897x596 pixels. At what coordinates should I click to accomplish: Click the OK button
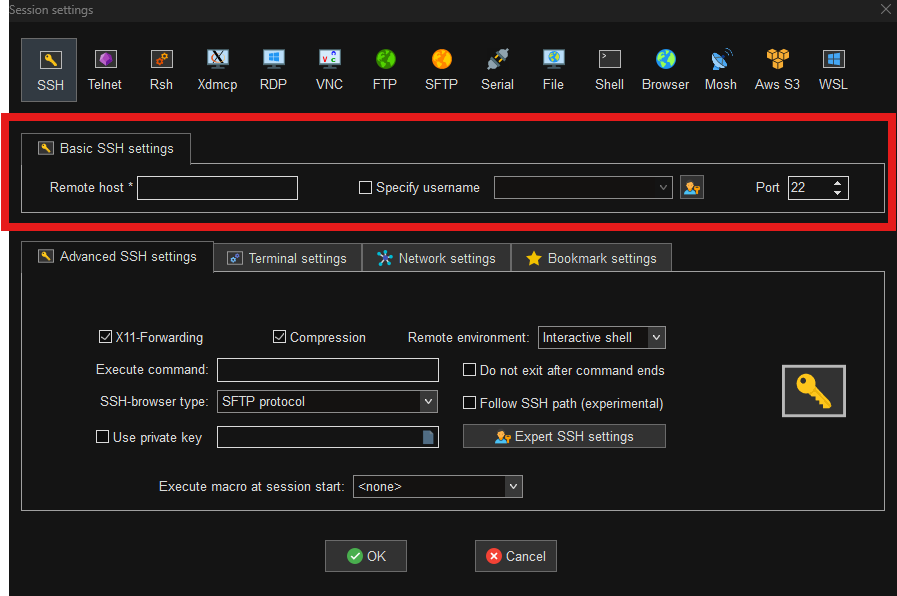pyautogui.click(x=366, y=556)
